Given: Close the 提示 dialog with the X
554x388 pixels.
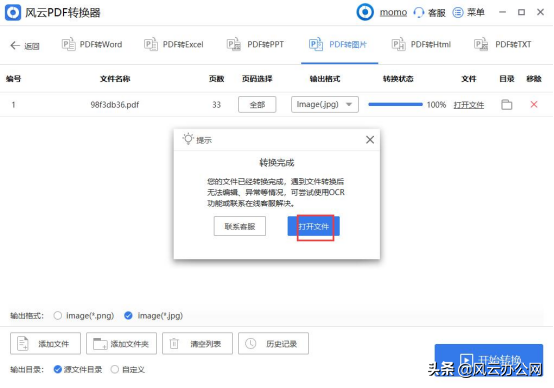Looking at the screenshot, I should coord(370,140).
